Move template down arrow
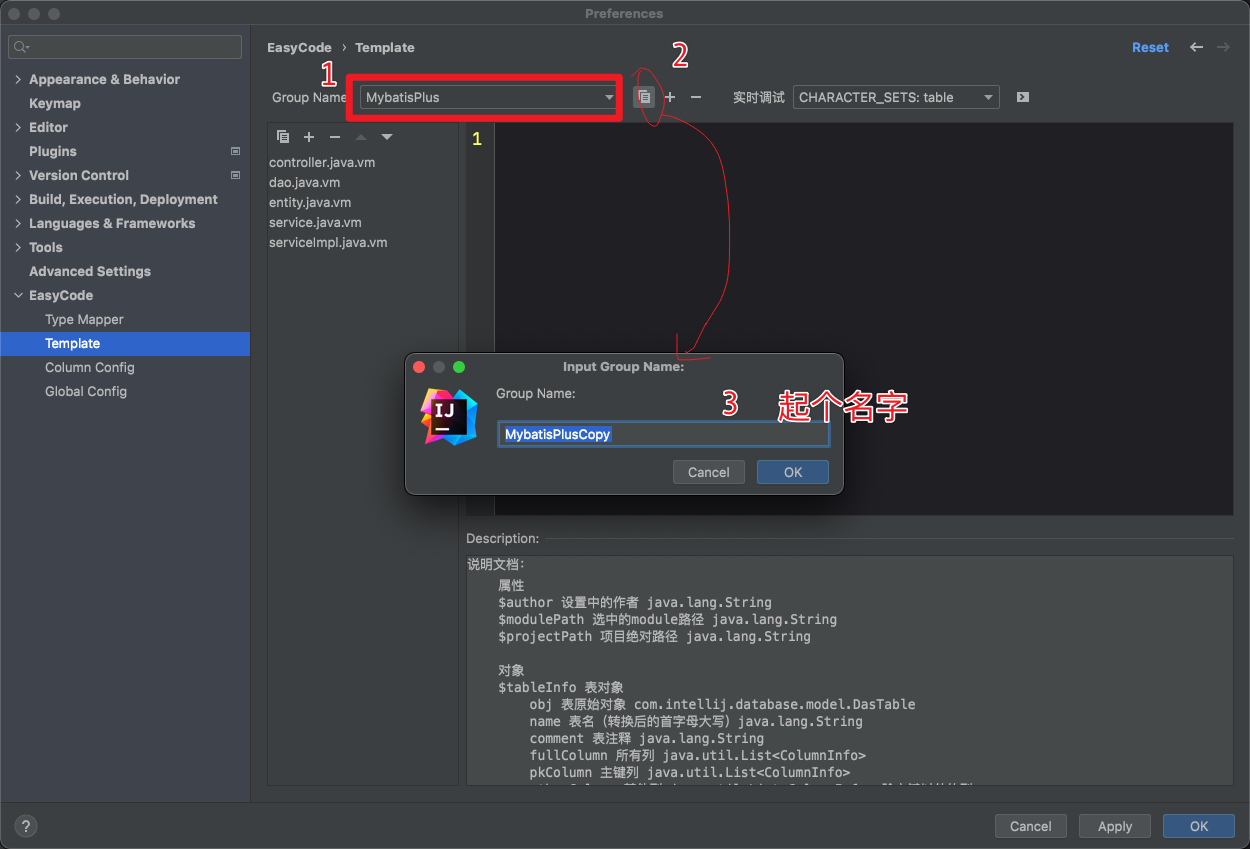The image size is (1250, 849). coord(387,137)
